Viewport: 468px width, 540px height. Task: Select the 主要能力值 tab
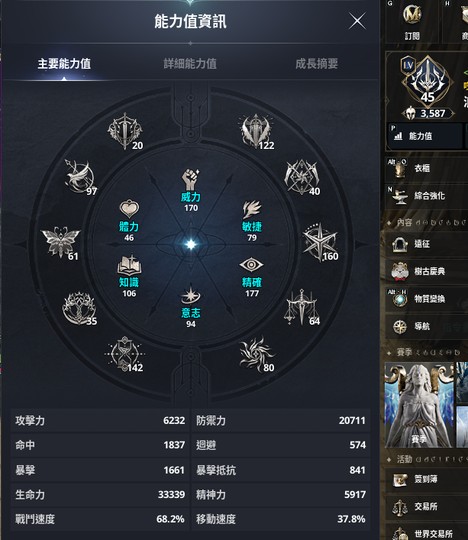64,64
